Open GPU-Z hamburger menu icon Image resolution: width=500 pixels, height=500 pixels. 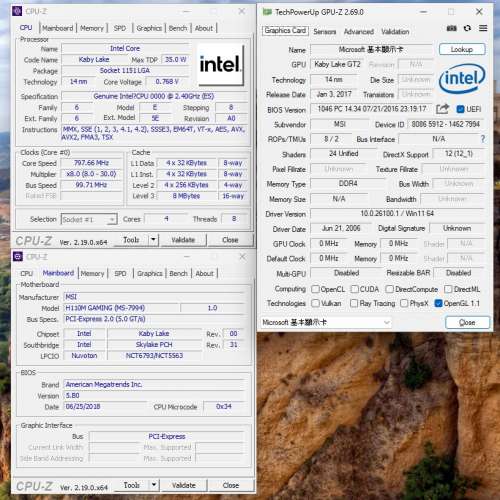point(483,28)
